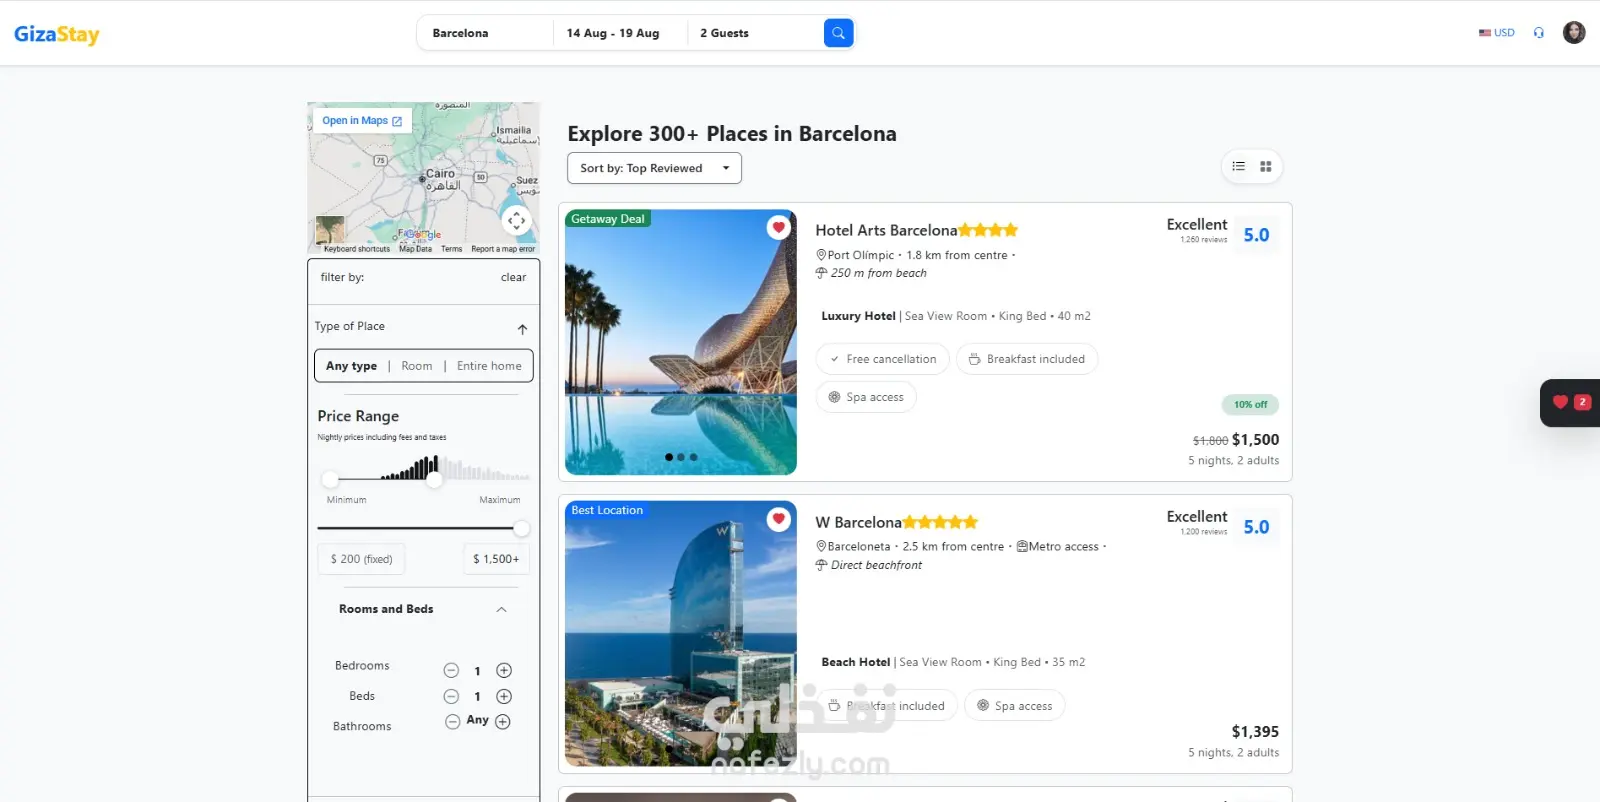Switch to grid view layout
The width and height of the screenshot is (1600, 802).
(1265, 167)
